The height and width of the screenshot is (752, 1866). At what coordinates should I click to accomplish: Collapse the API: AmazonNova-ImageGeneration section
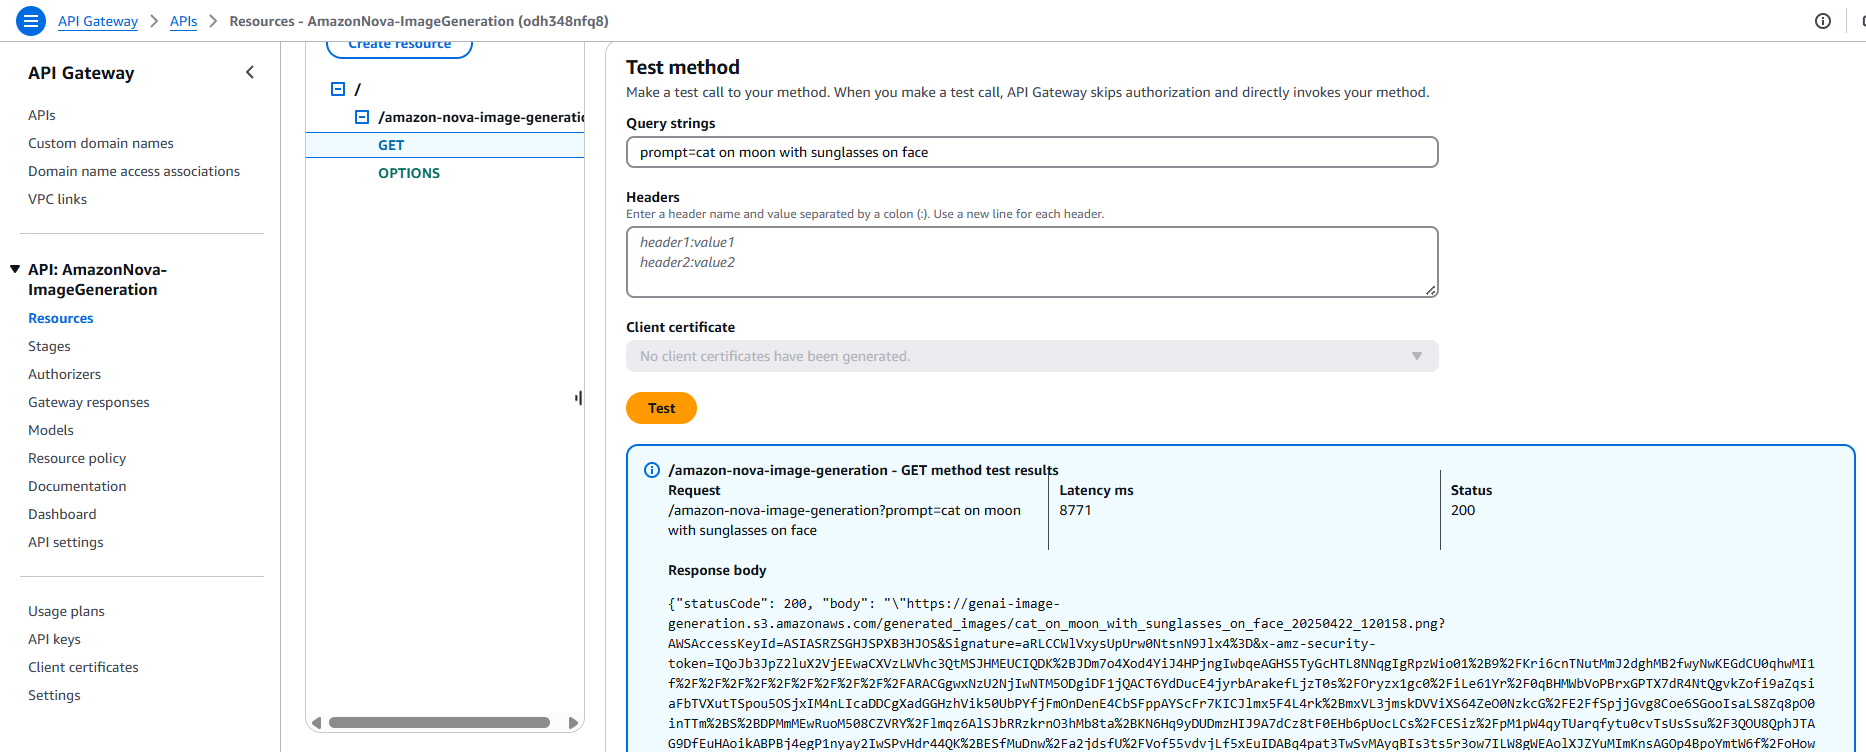tap(15, 269)
